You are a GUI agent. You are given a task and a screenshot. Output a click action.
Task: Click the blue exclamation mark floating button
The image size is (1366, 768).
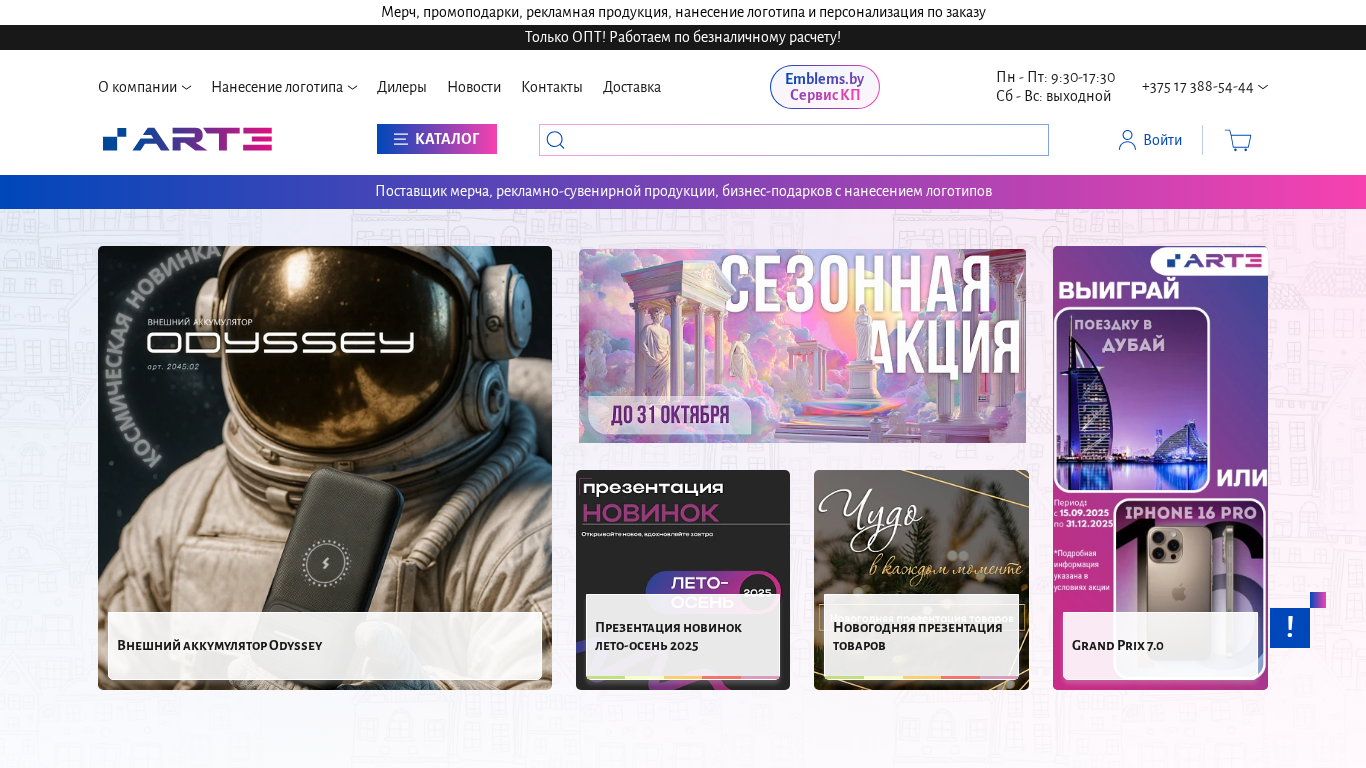(1290, 628)
